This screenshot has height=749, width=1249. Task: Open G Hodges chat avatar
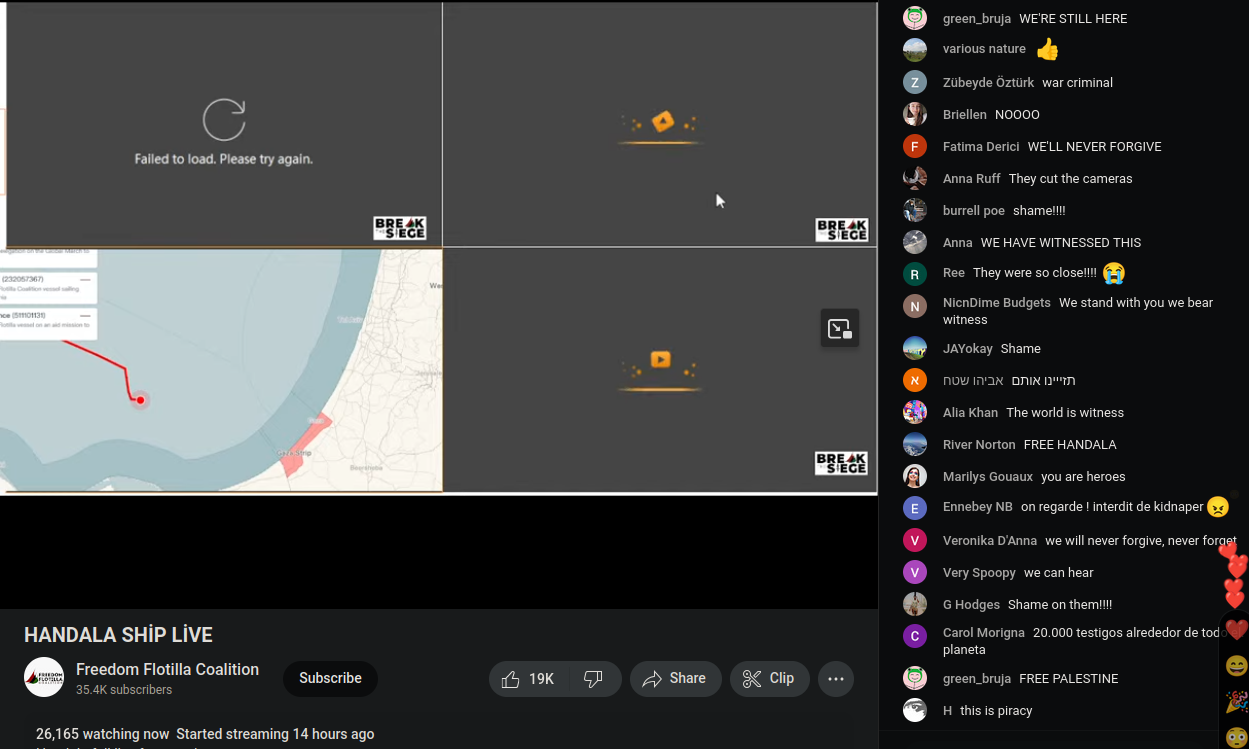point(915,604)
